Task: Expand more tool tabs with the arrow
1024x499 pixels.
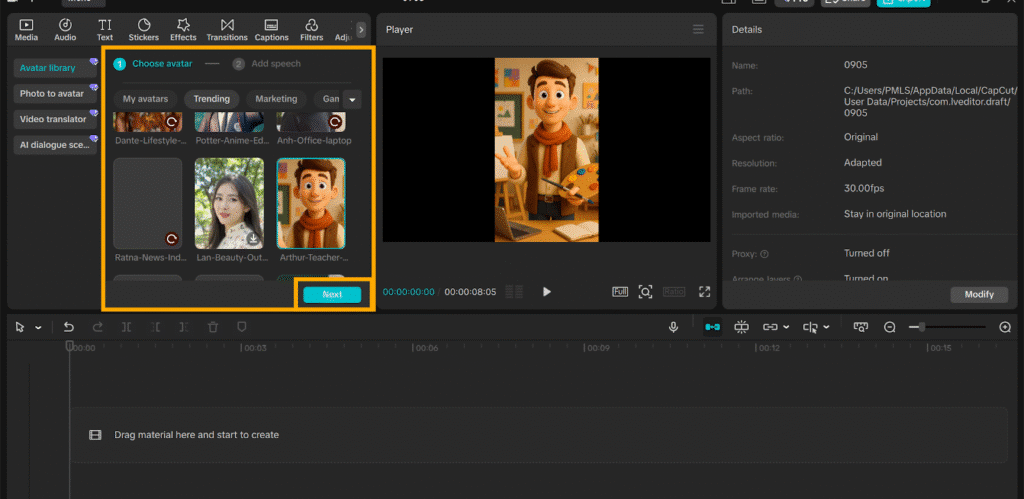Action: coord(361,29)
